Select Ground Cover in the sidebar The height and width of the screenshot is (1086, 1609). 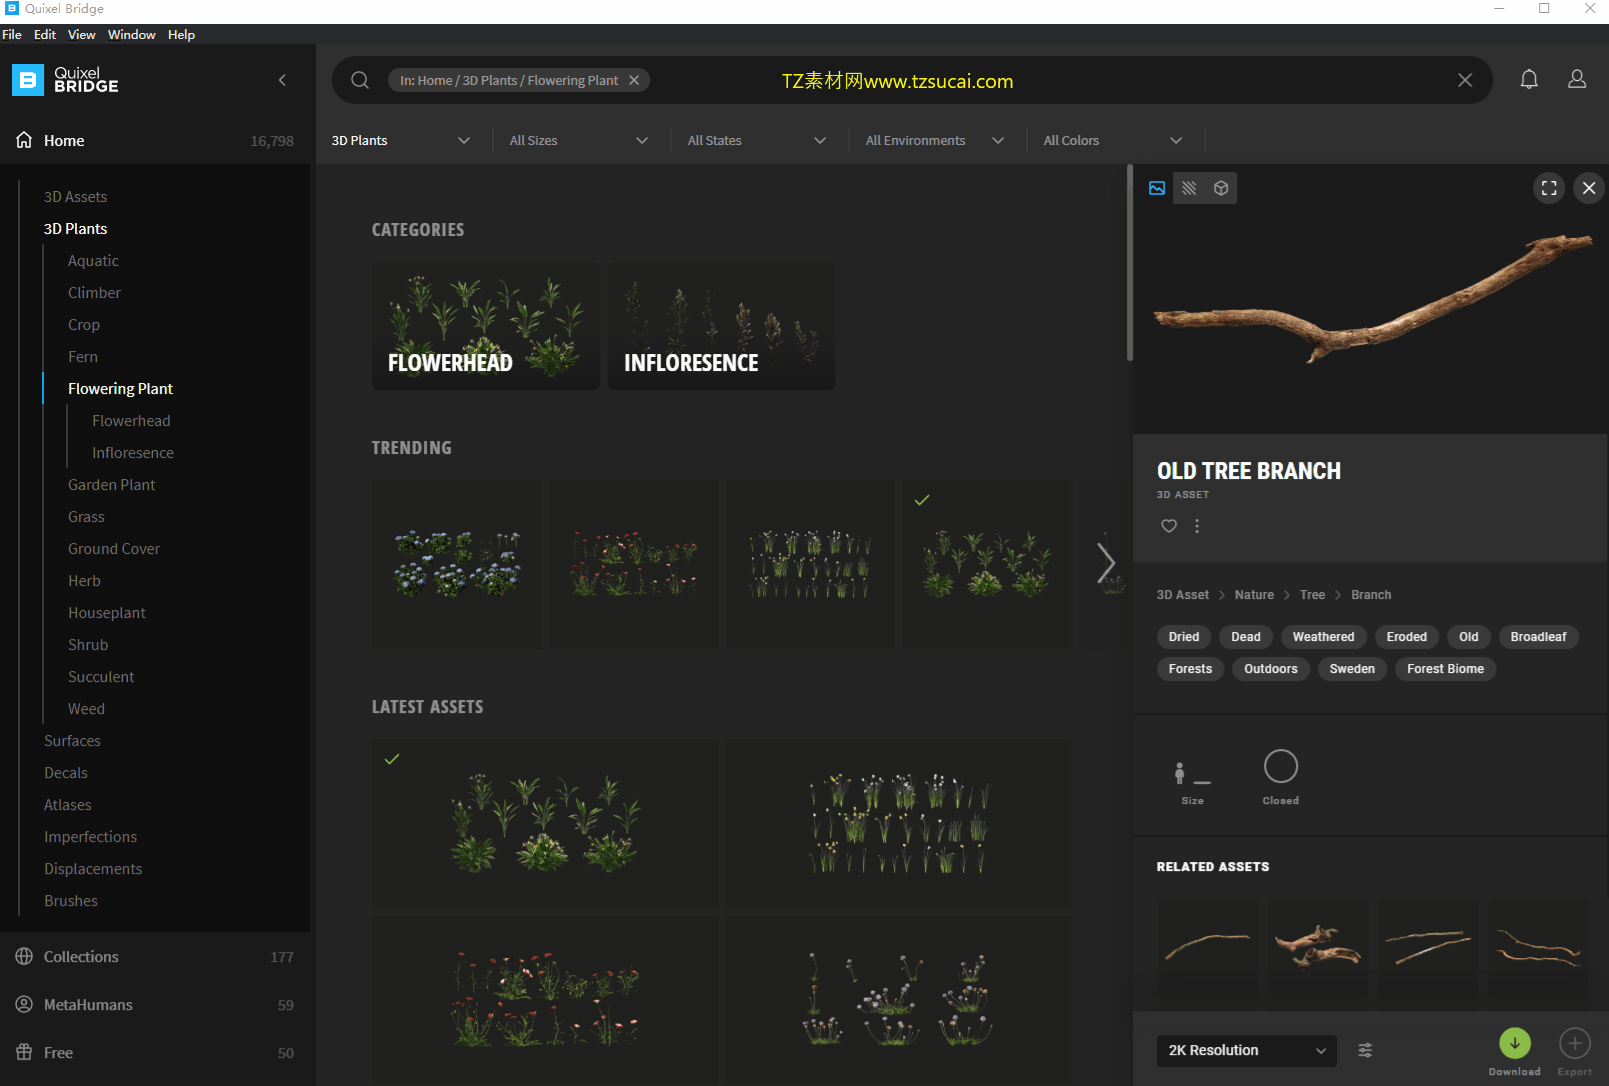pos(114,549)
